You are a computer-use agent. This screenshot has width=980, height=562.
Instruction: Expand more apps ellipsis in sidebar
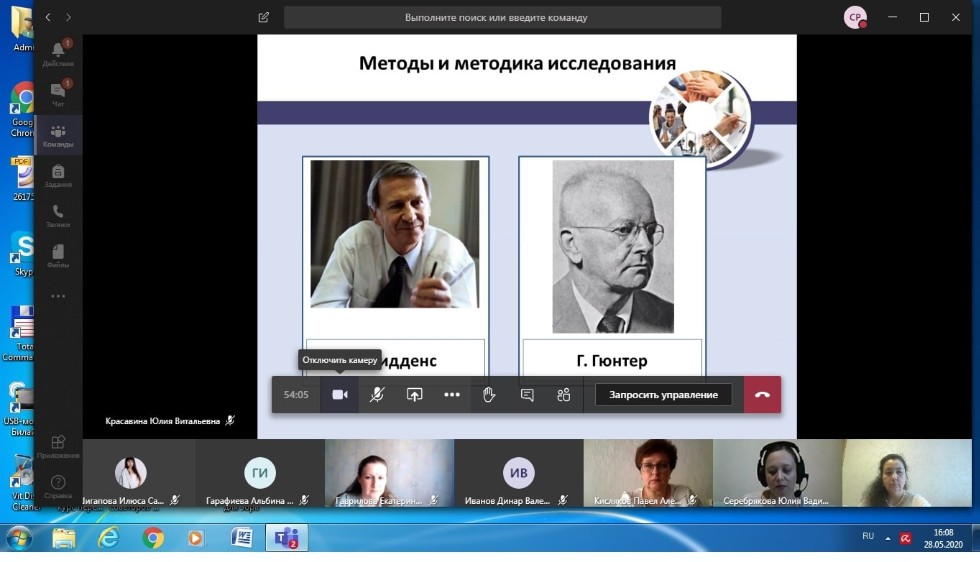(x=58, y=296)
